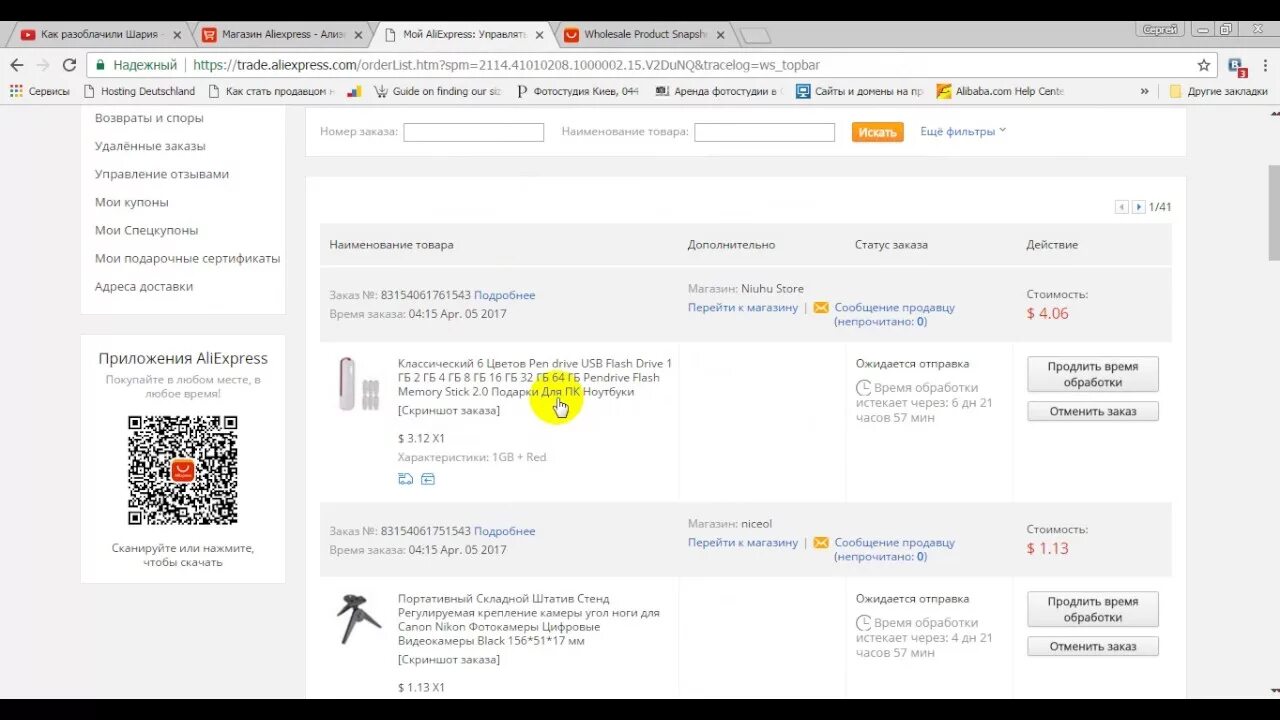Click Перейти к магазину for niceol

click(x=743, y=543)
